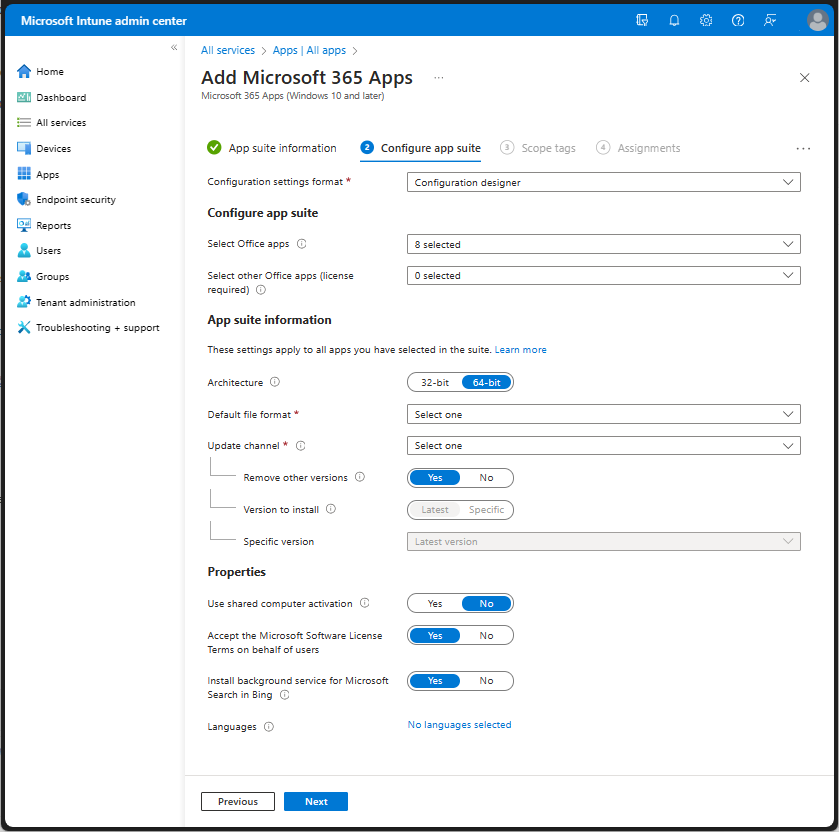Screen dimensions: 839x832
Task: Set Bing background service to No
Action: pyautogui.click(x=486, y=681)
